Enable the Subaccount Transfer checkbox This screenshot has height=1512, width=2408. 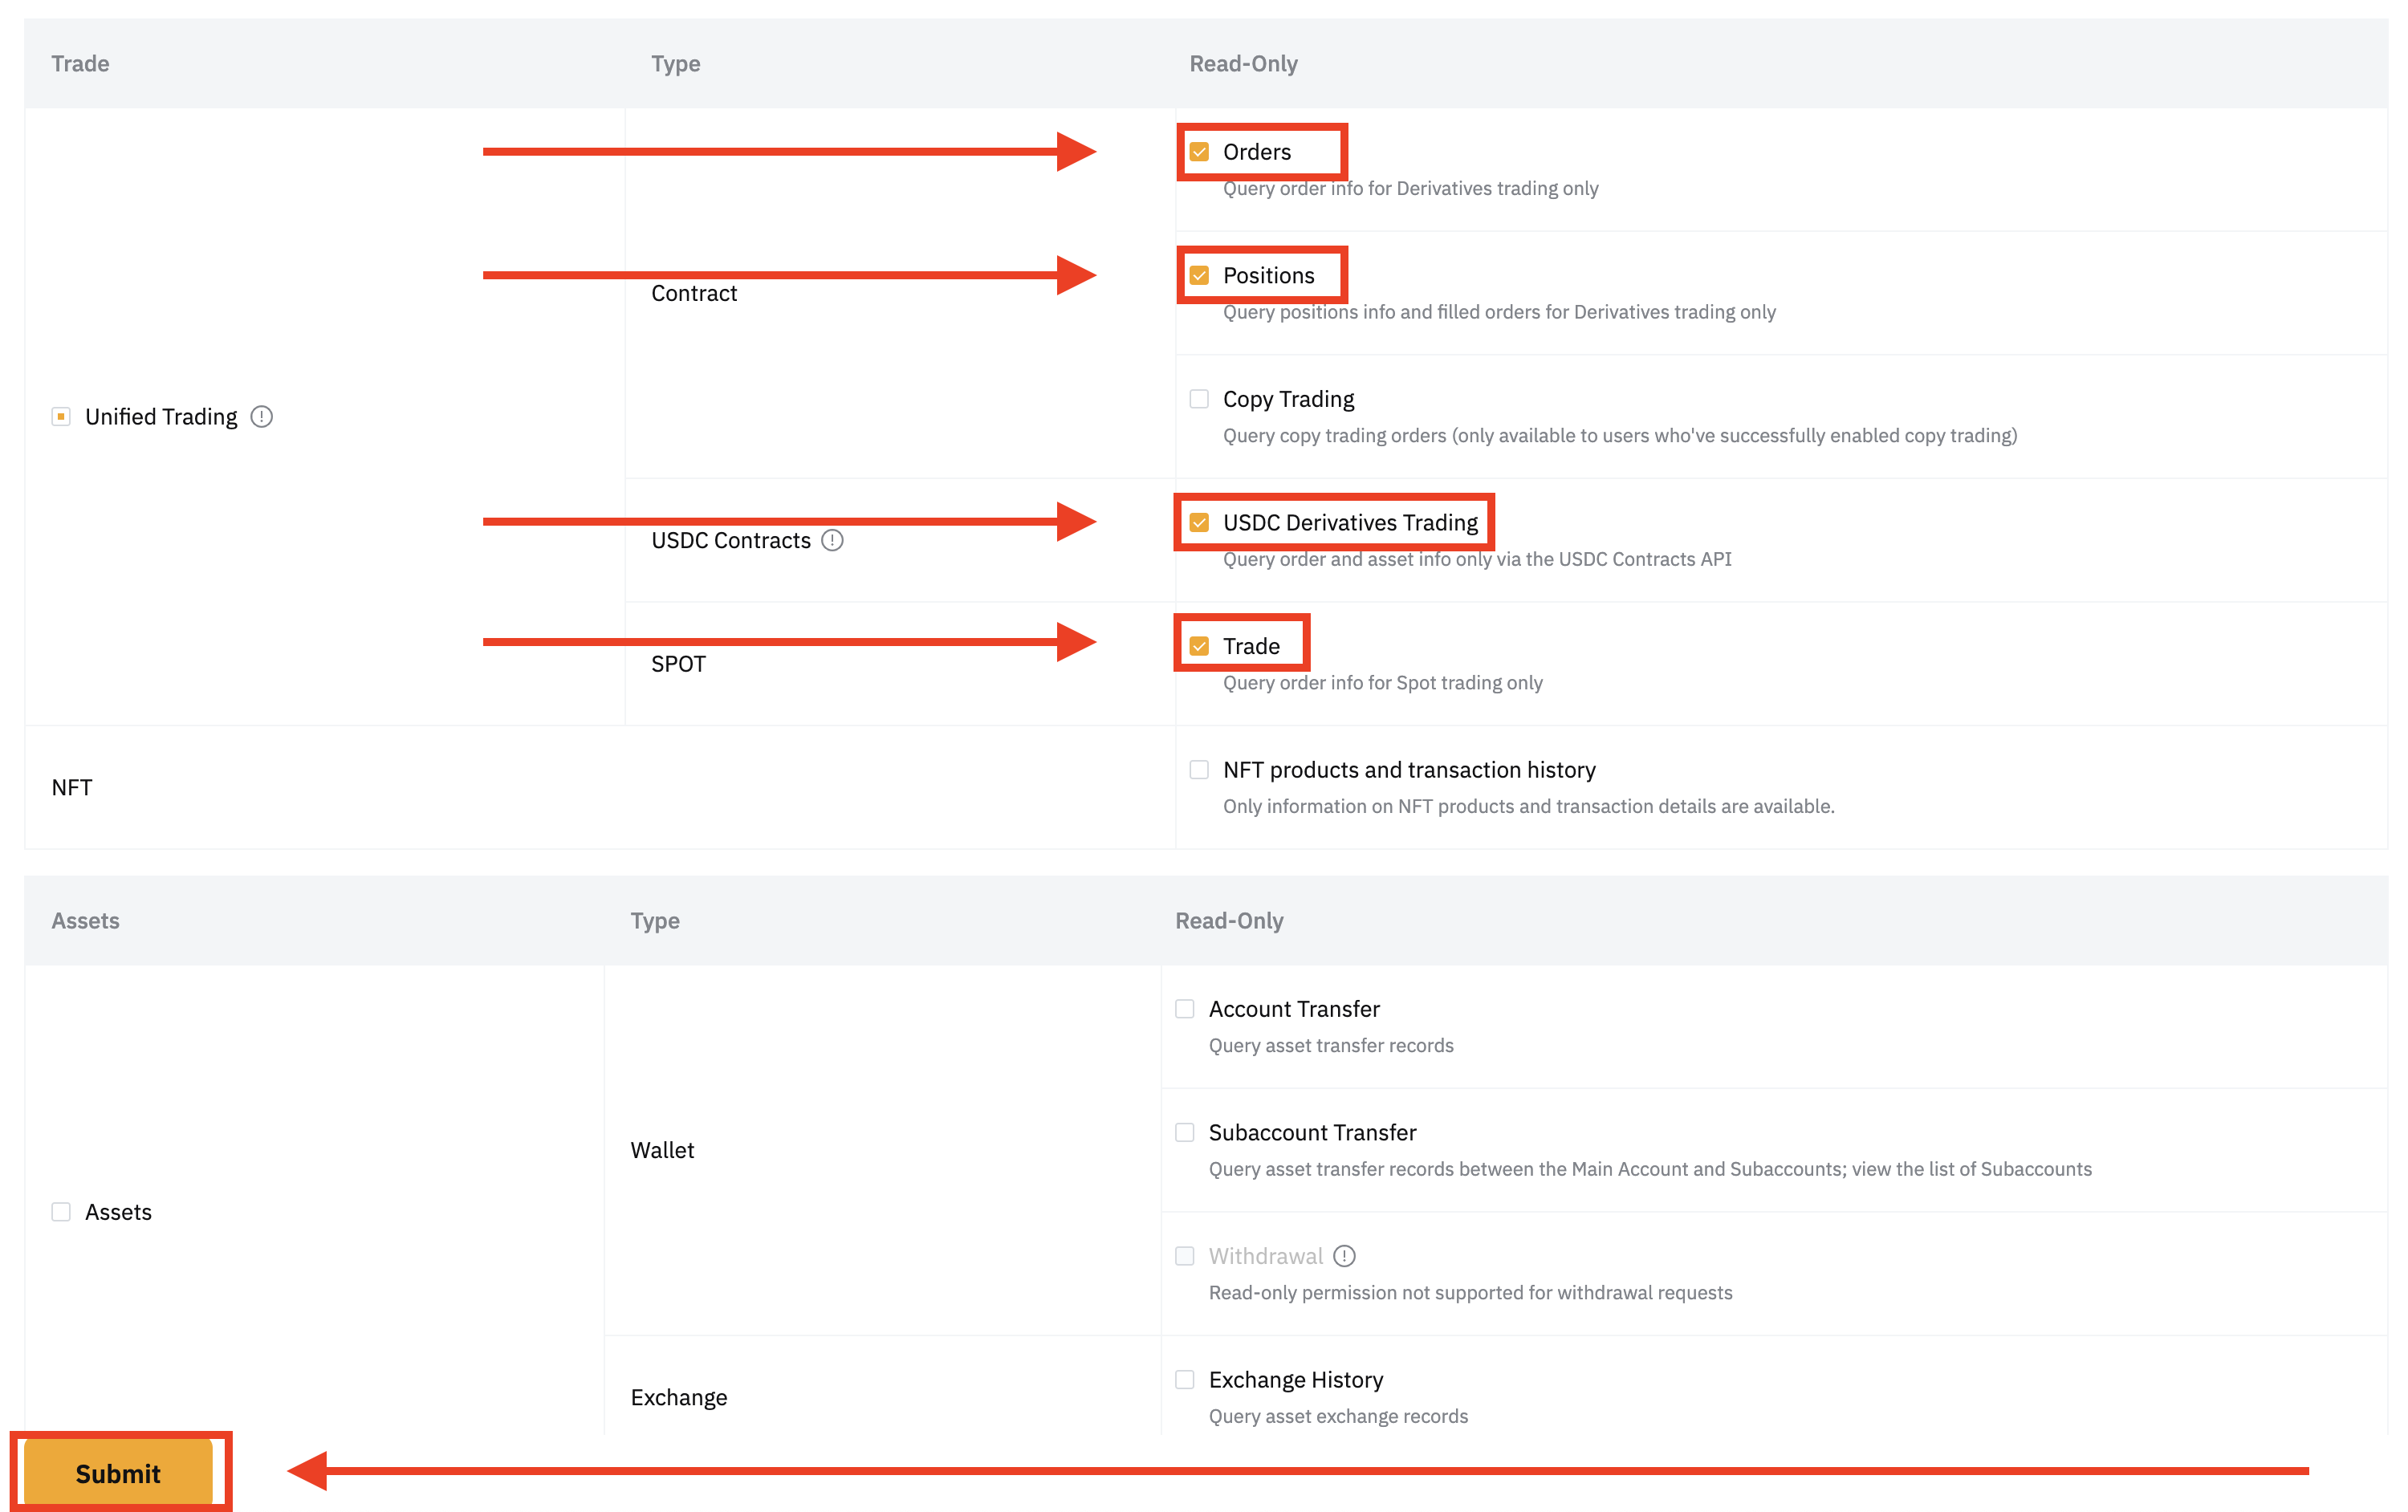click(x=1185, y=1132)
